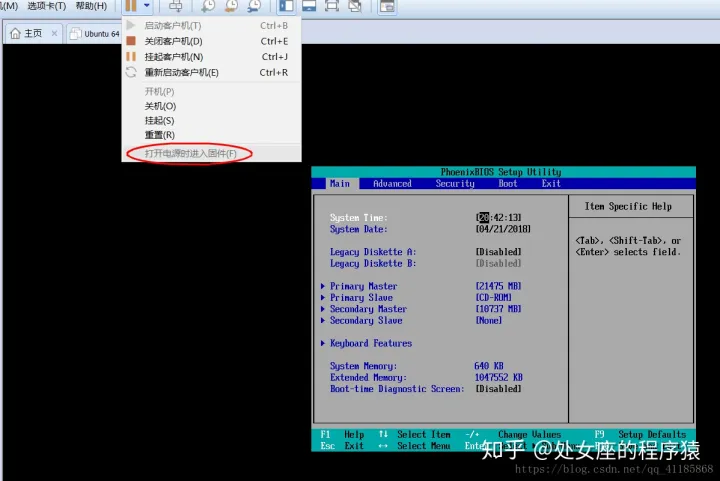Select 关闭客户机(D) menu item

(x=211, y=41)
